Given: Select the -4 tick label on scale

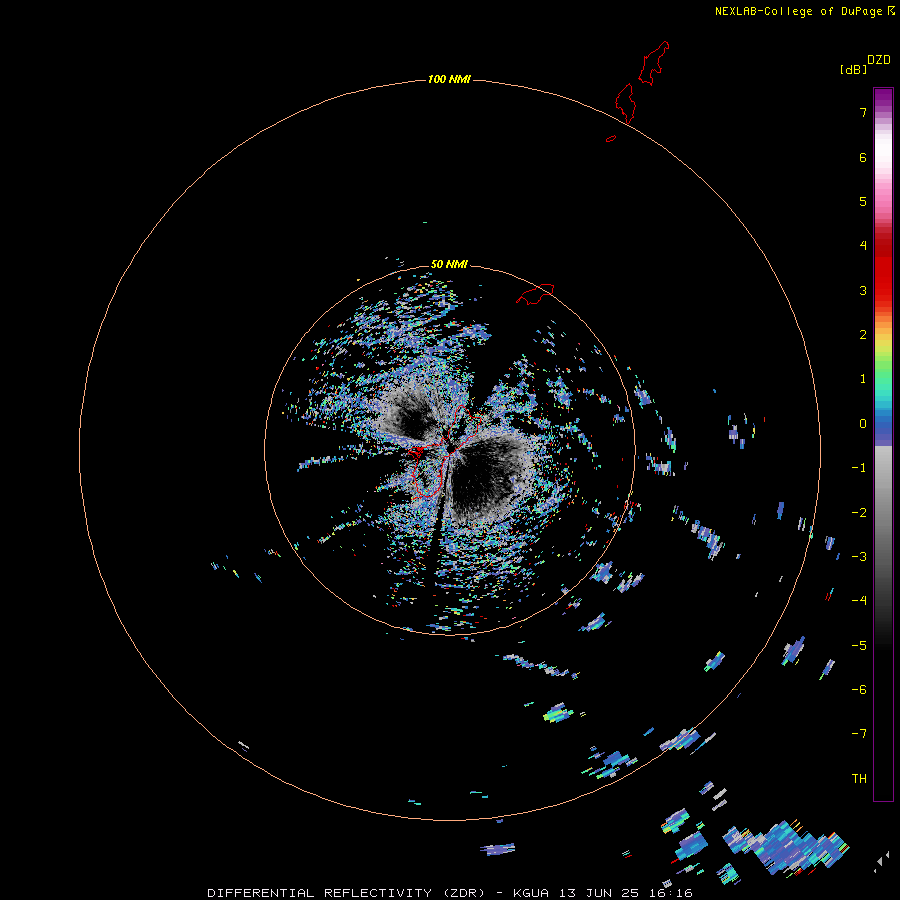Looking at the screenshot, I should (x=859, y=600).
